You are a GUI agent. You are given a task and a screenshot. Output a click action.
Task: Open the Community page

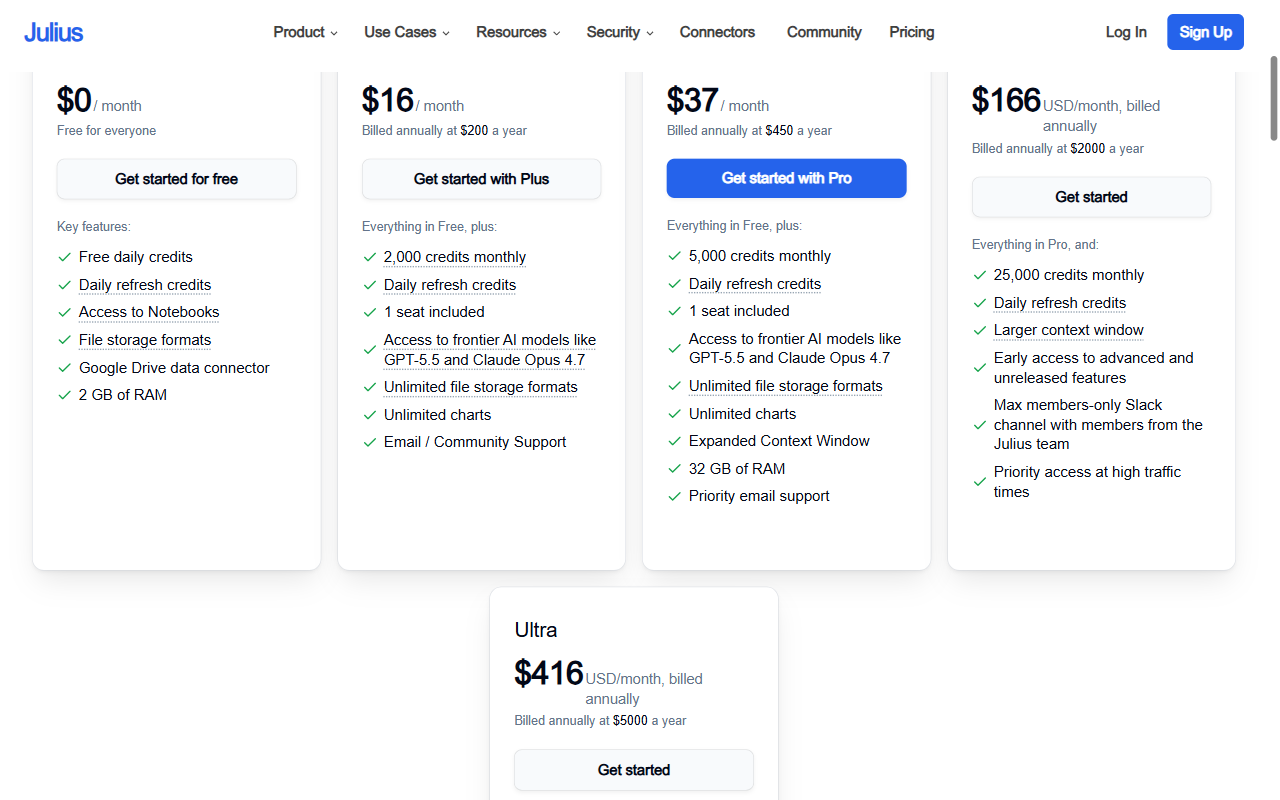click(x=824, y=32)
